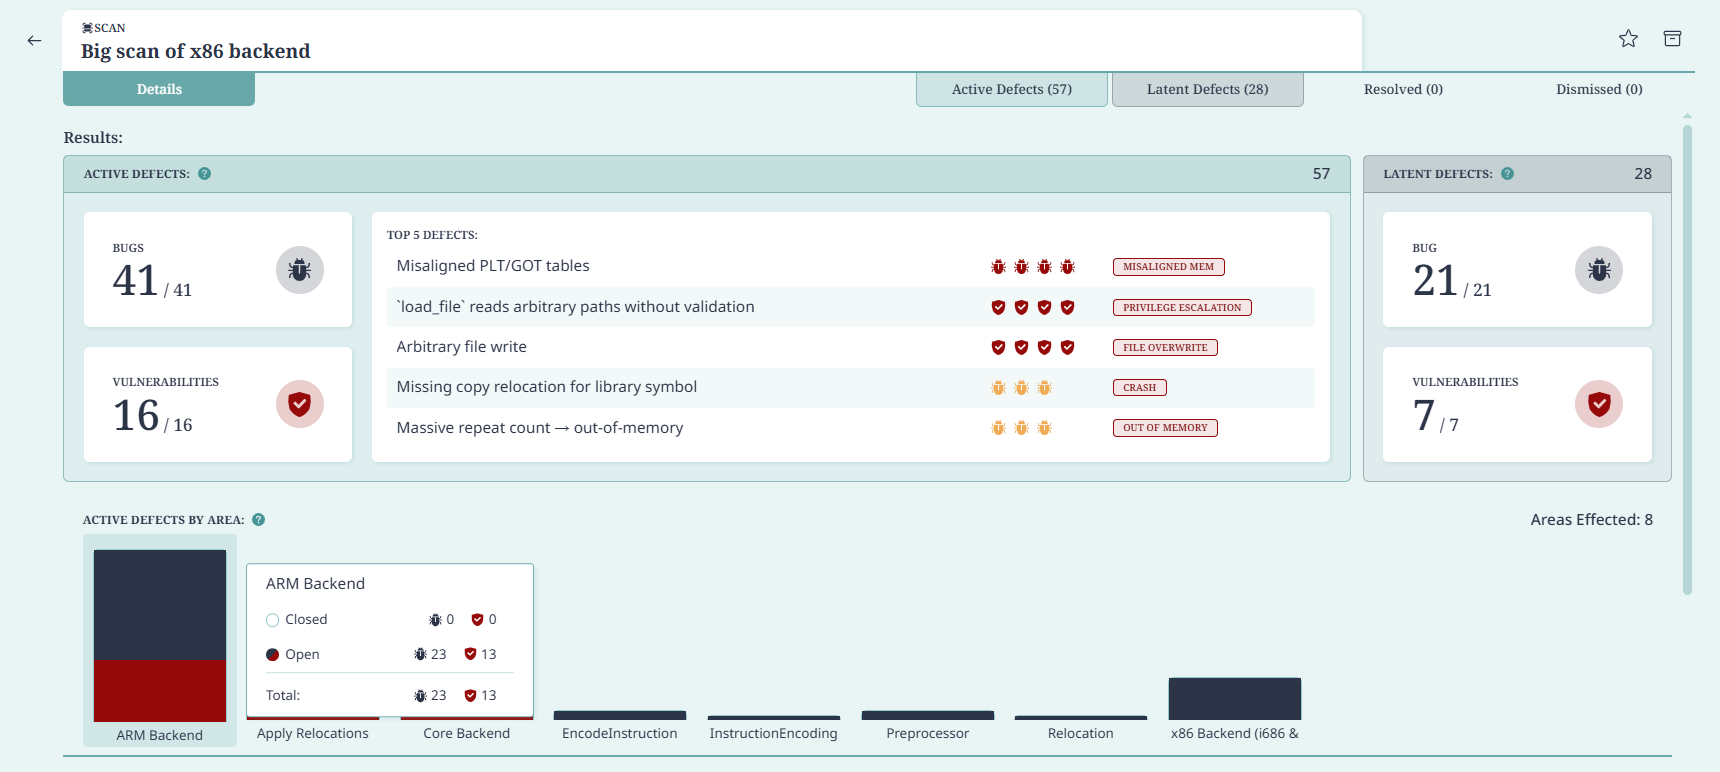Click the bug icon in active Bugs card

pyautogui.click(x=299, y=270)
